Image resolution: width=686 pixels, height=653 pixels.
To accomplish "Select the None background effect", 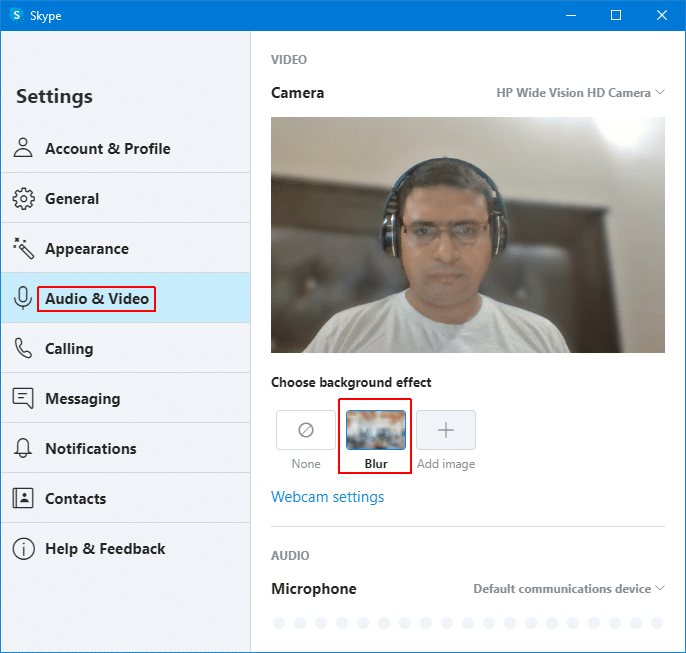I will 306,430.
